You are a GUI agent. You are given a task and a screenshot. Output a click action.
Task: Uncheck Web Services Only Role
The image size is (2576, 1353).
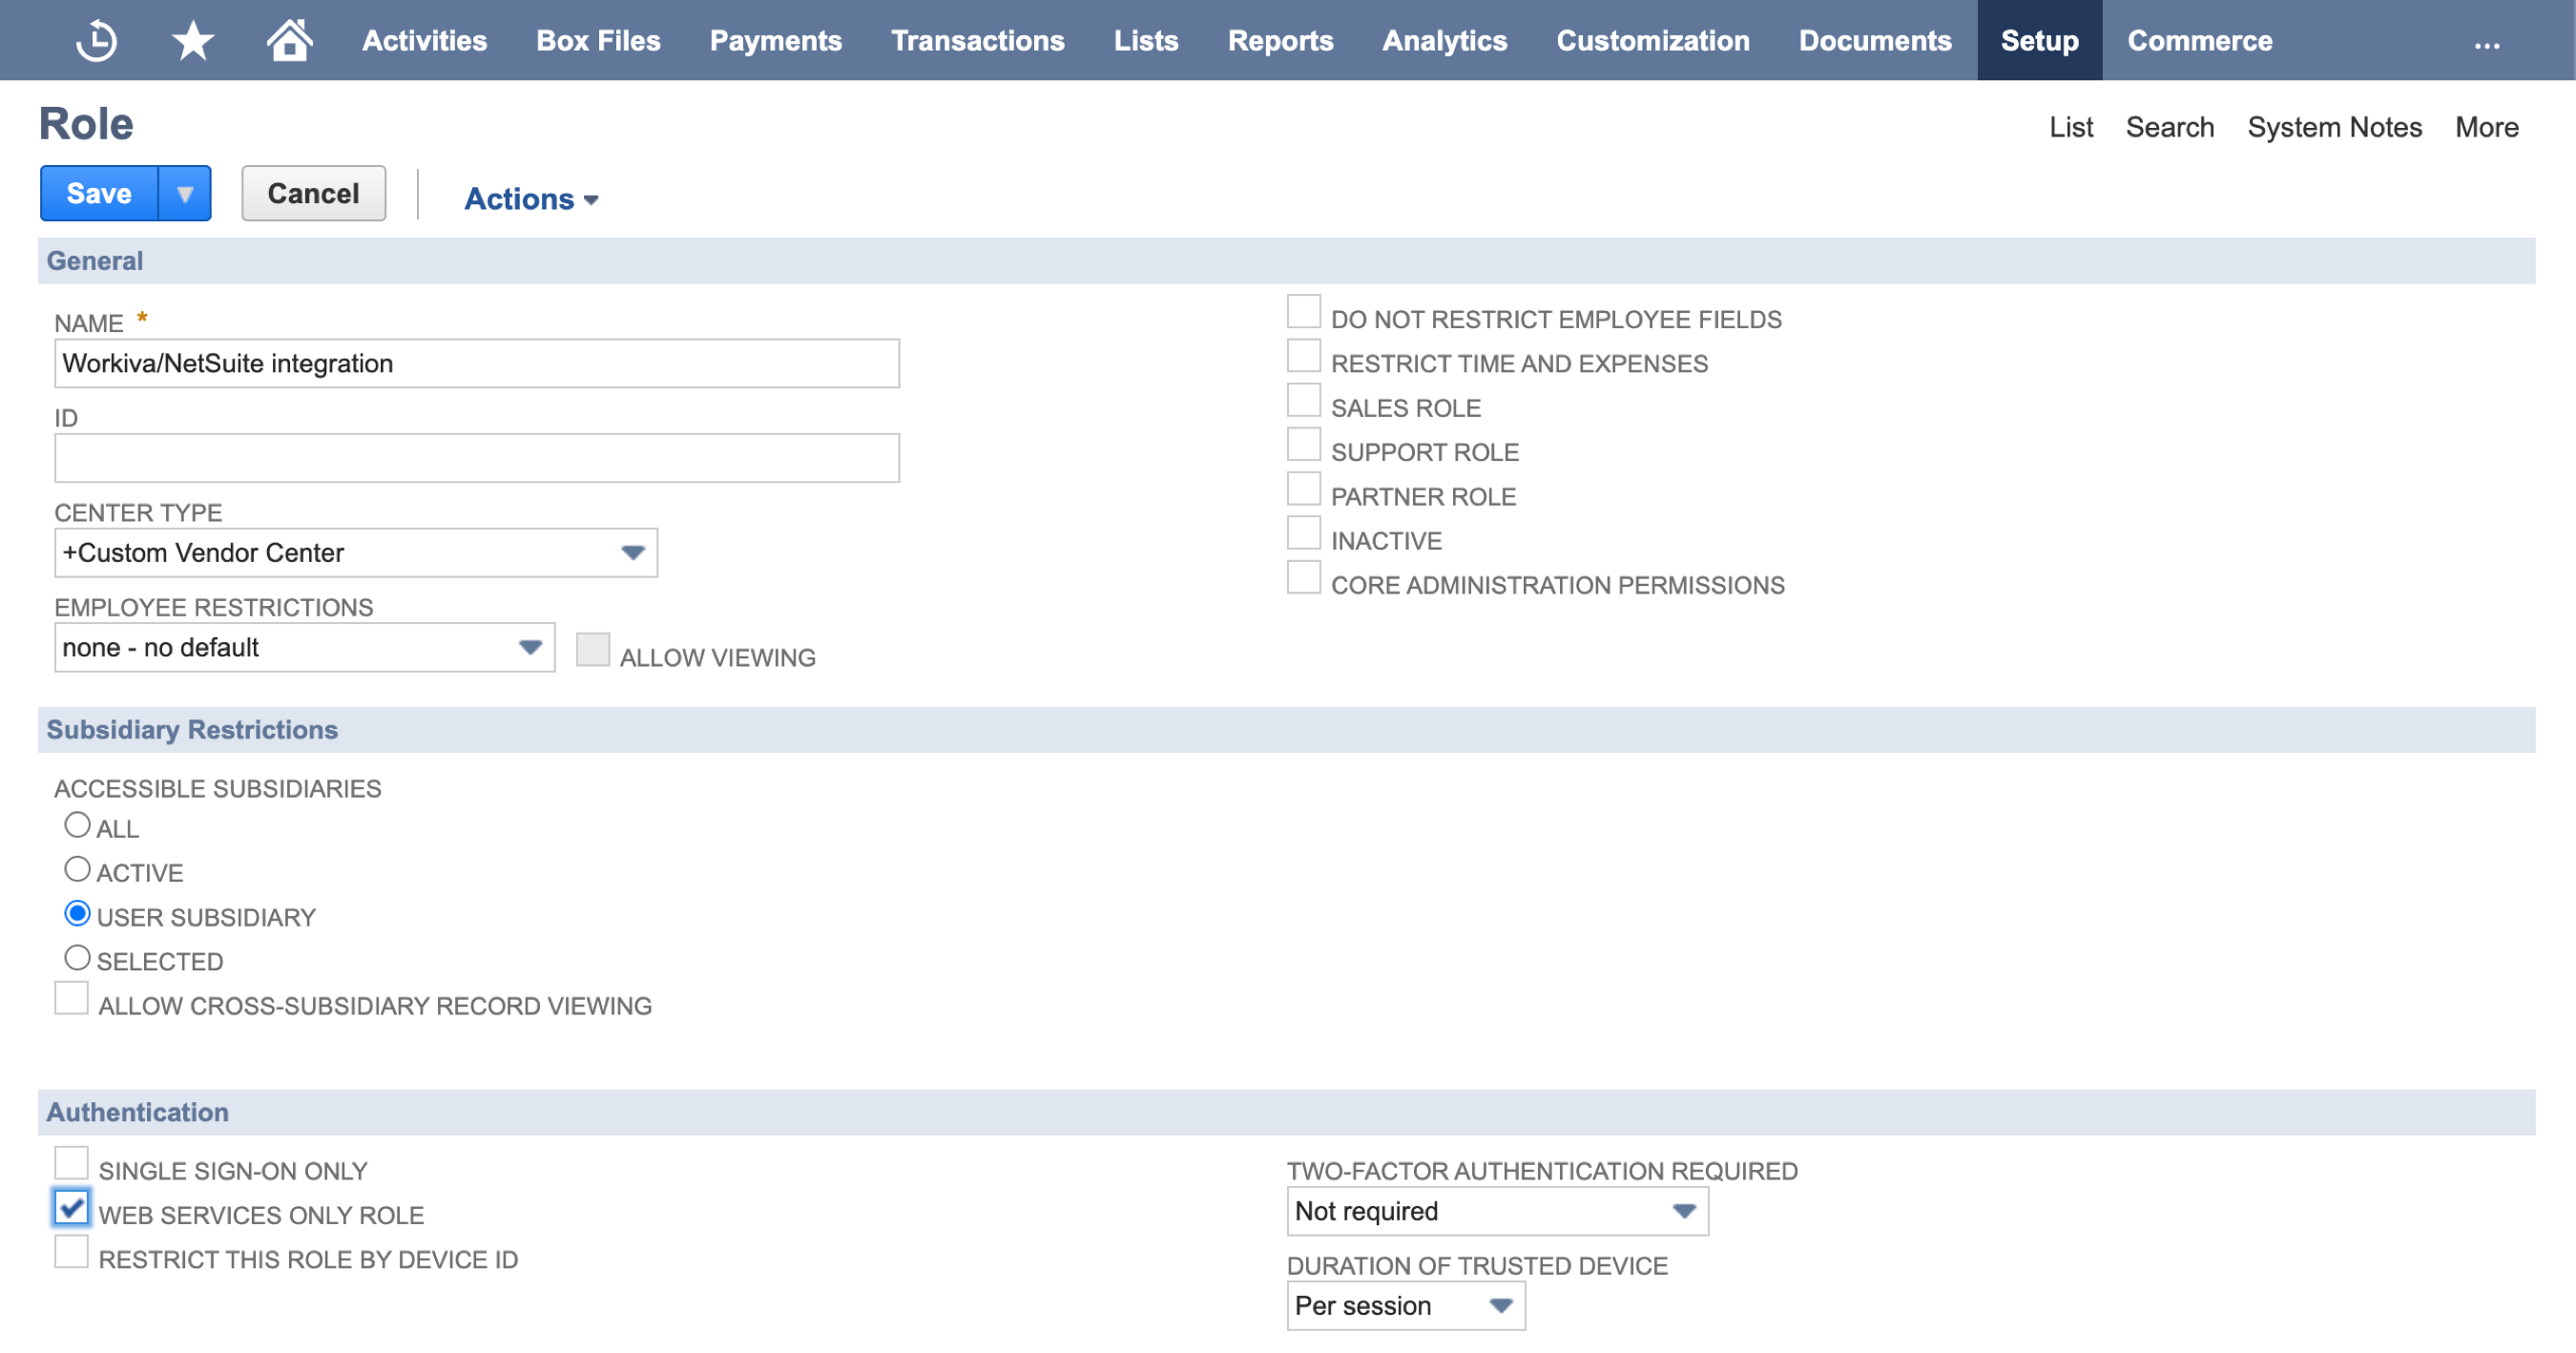[70, 1208]
